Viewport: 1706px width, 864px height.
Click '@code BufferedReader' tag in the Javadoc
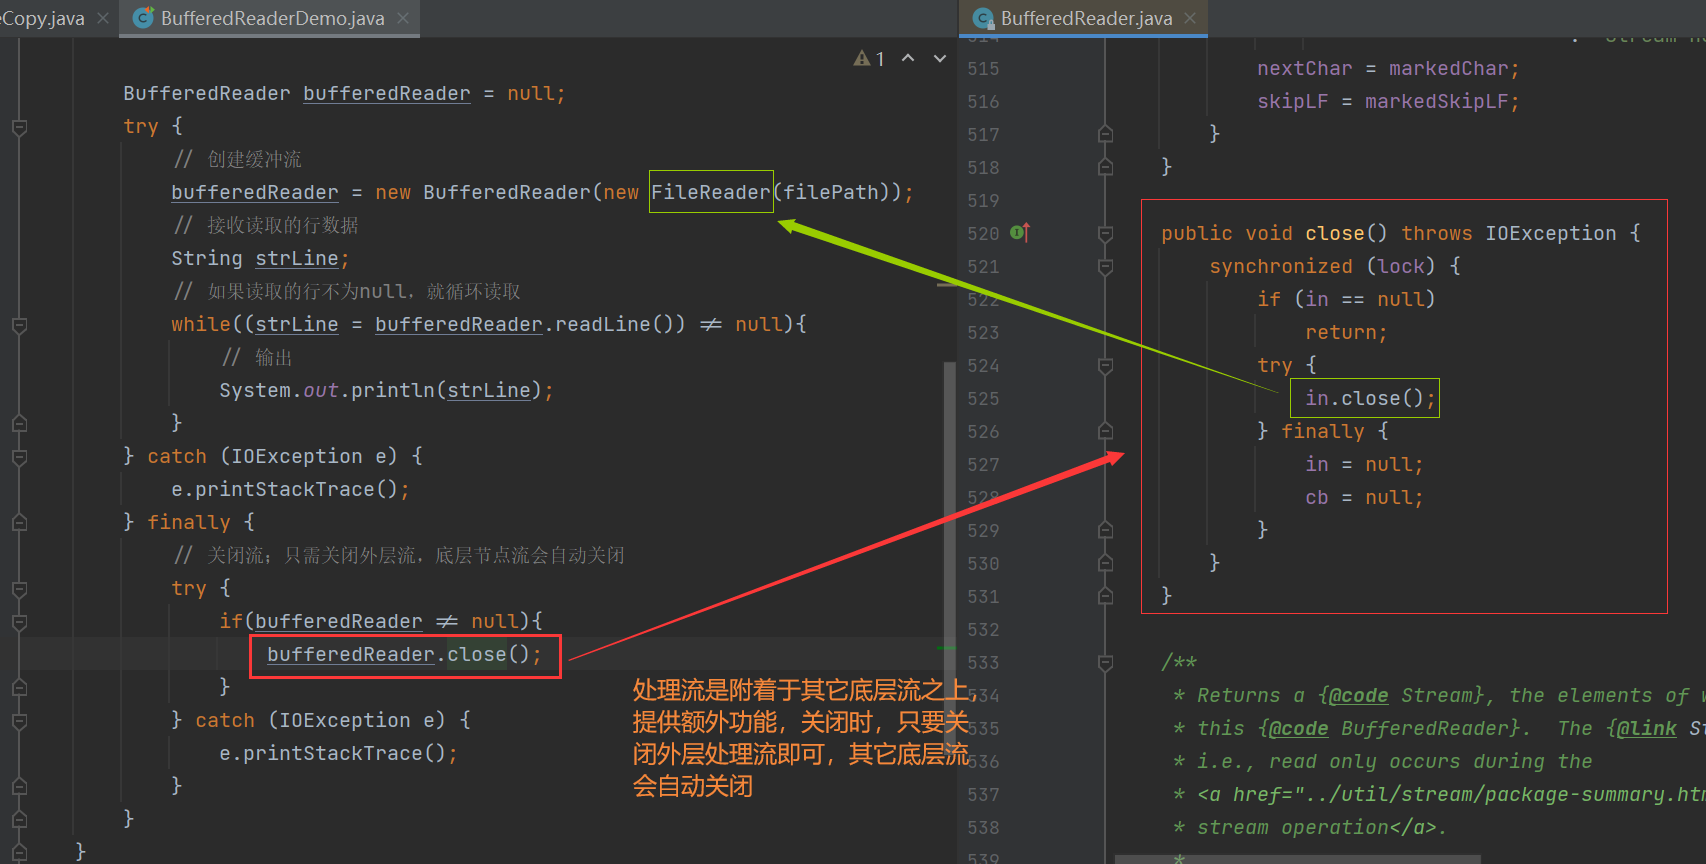click(1390, 728)
